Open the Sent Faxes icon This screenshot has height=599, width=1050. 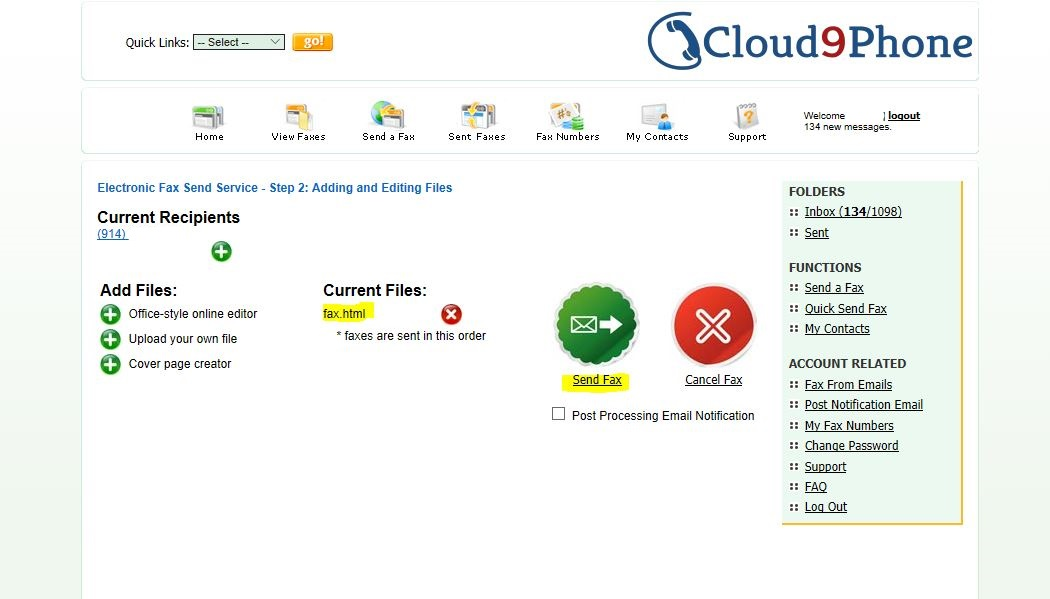477,116
